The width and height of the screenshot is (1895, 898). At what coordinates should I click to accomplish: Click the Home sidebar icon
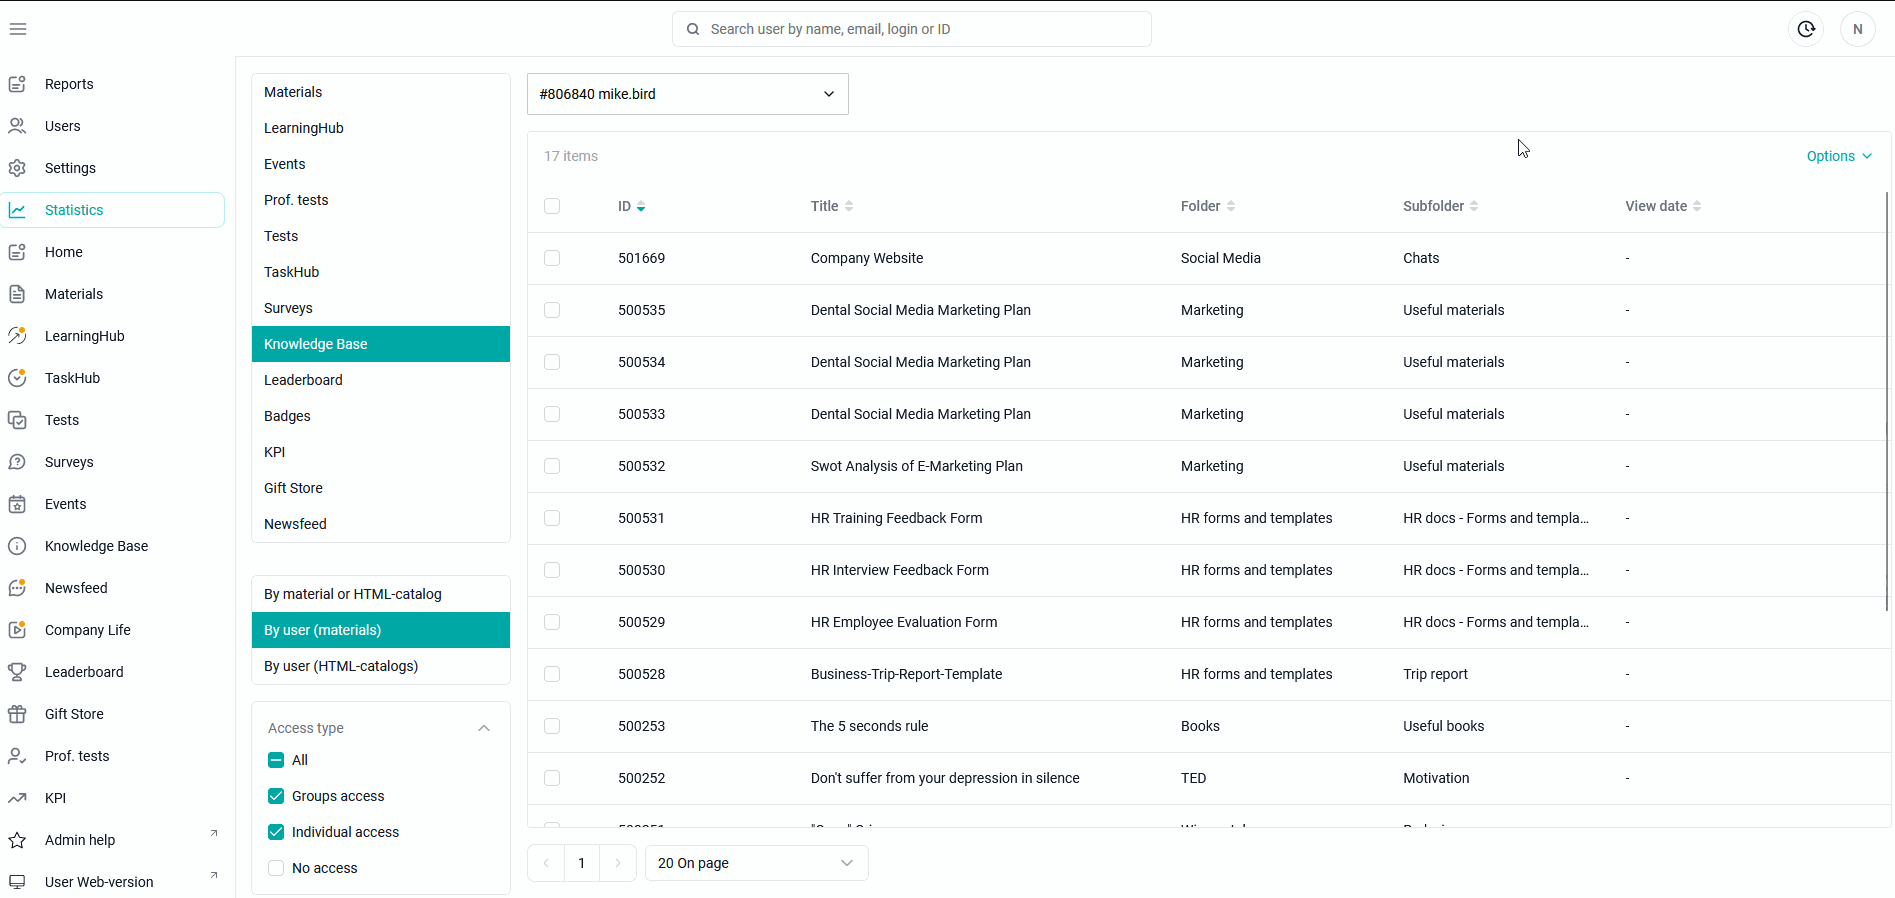17,252
